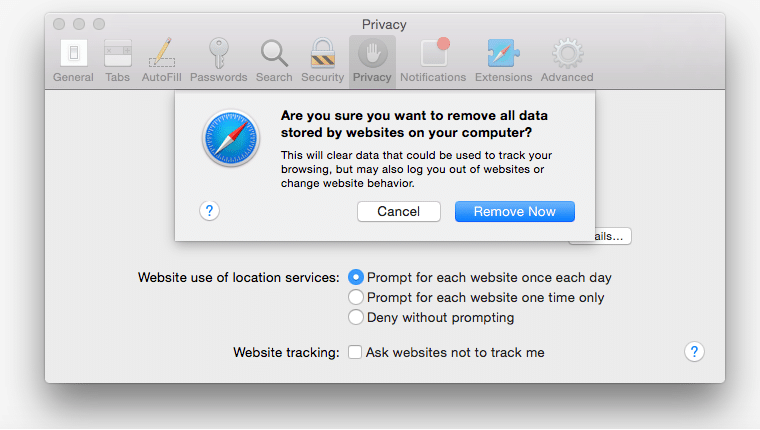Image resolution: width=760 pixels, height=430 pixels.
Task: Select the Privacy hand icon
Action: click(372, 53)
